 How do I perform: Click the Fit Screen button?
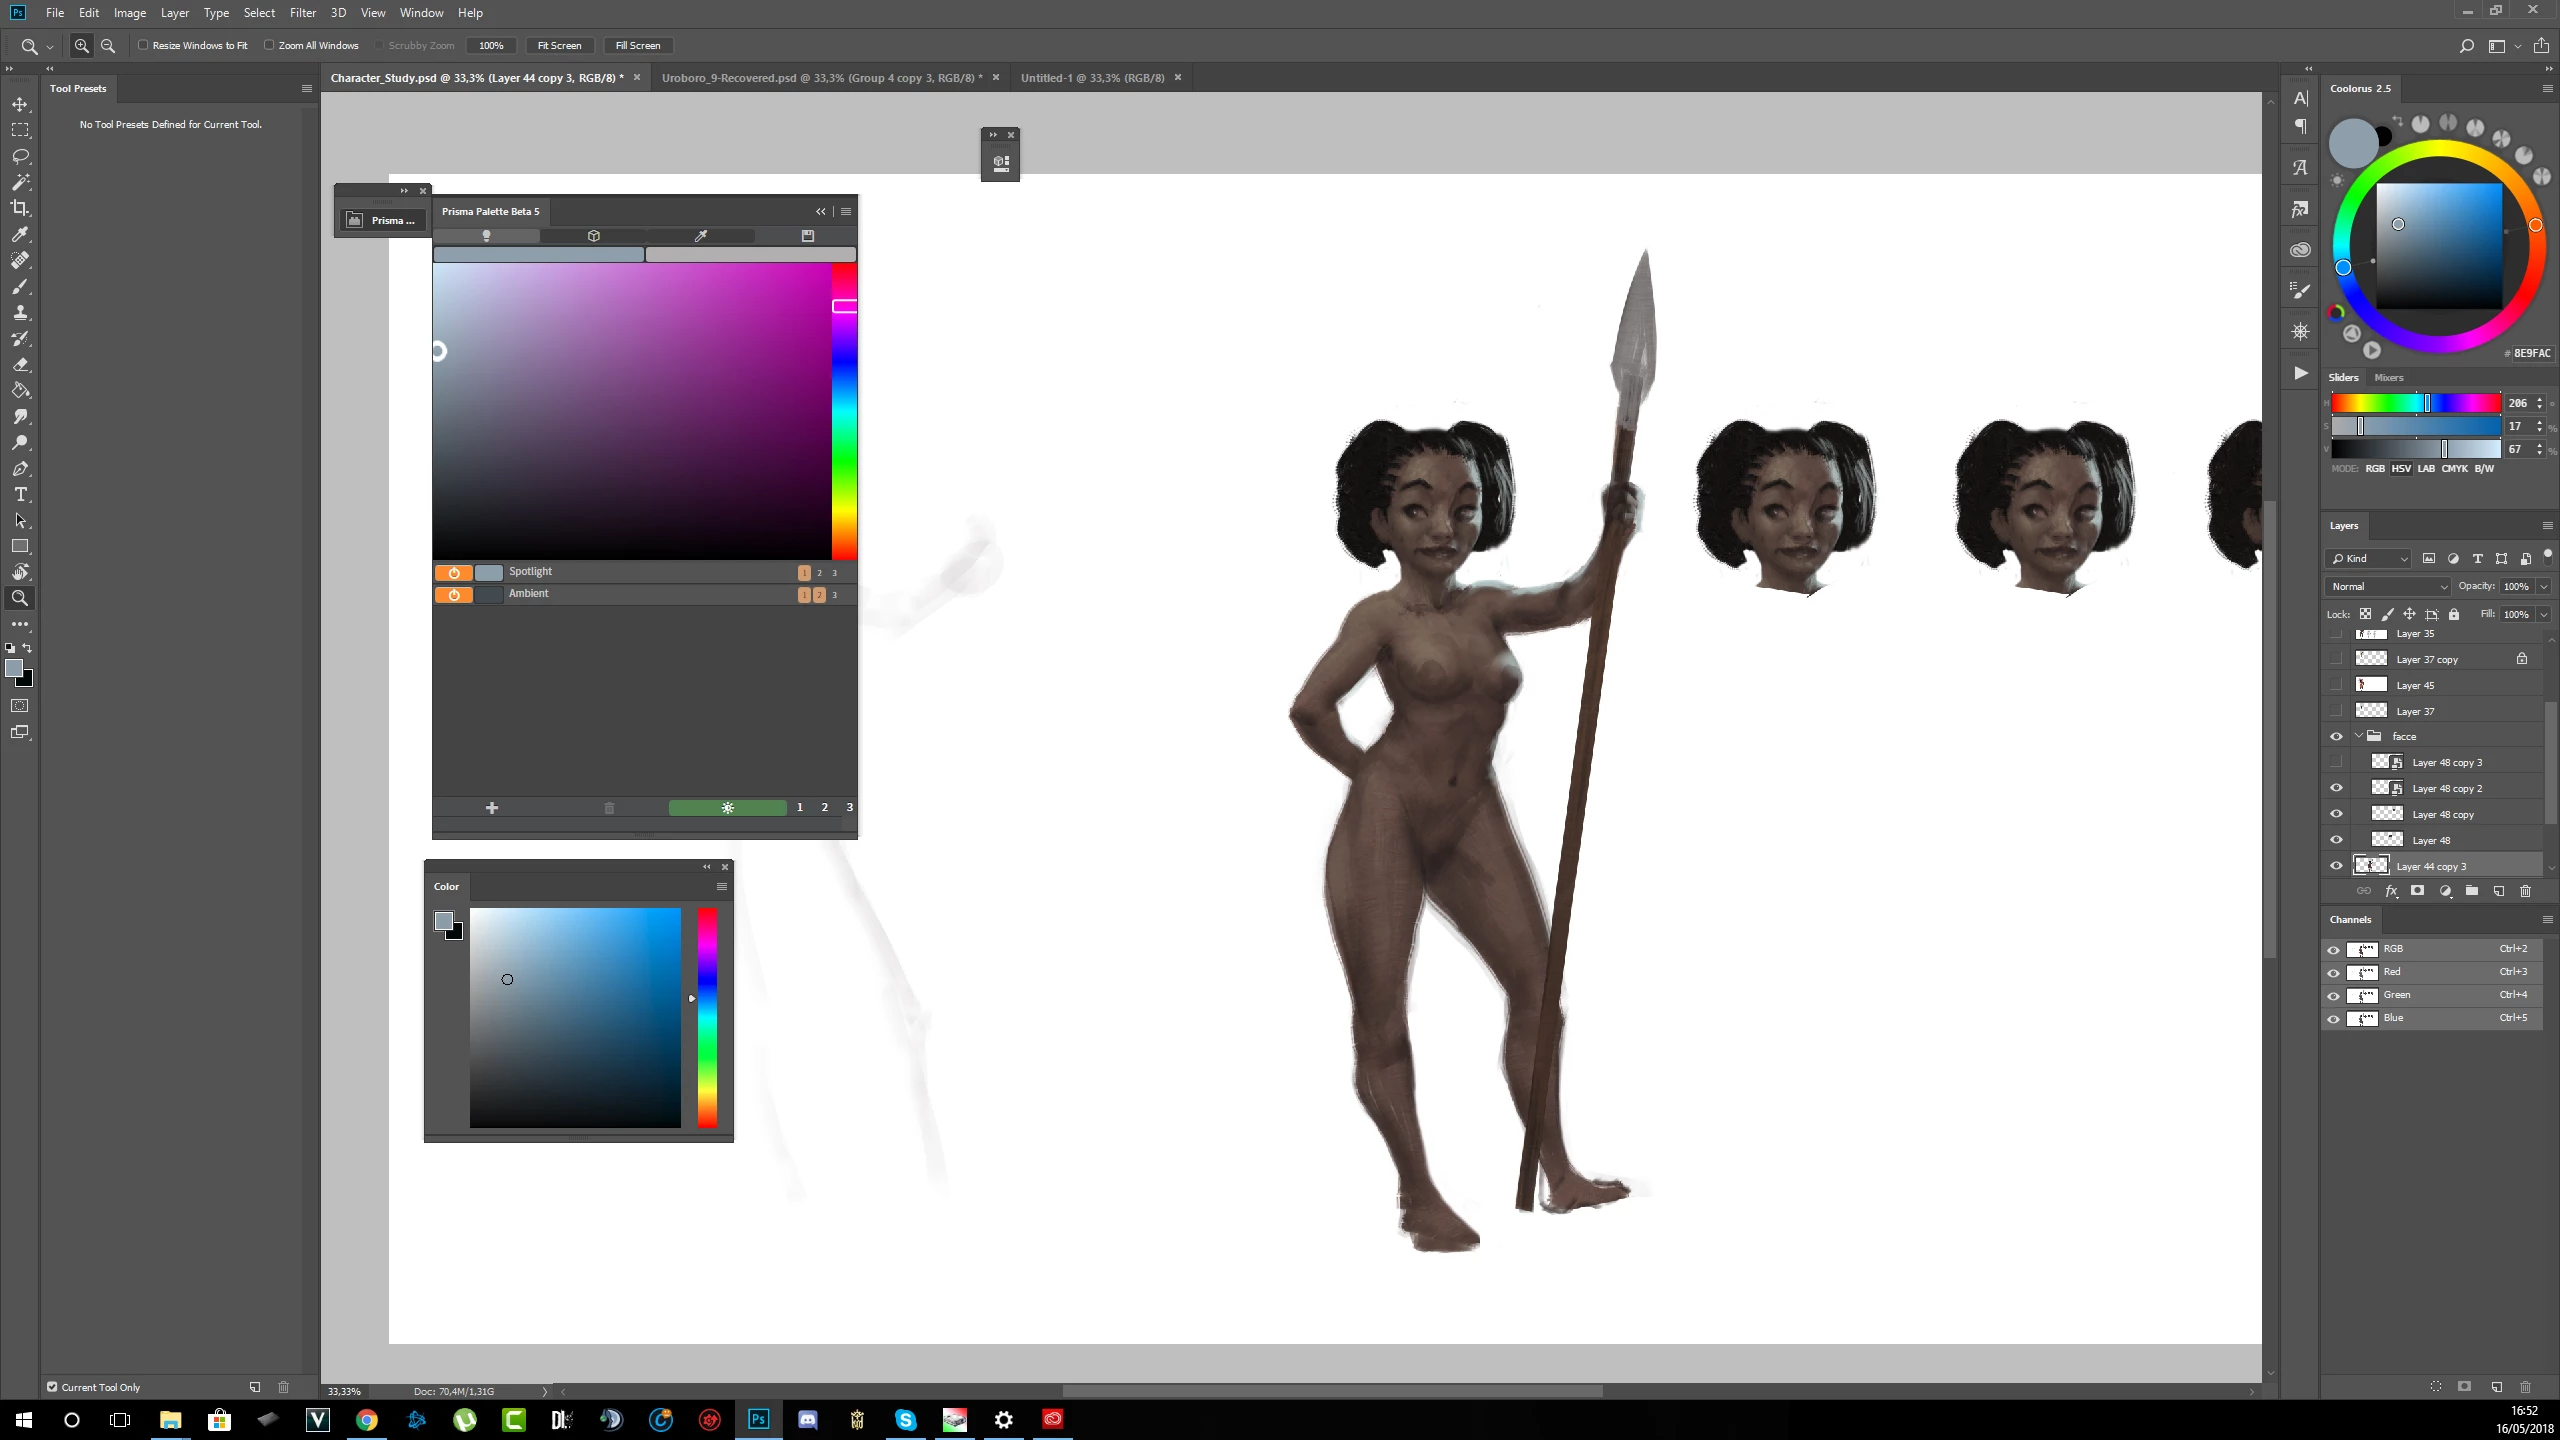tap(559, 46)
